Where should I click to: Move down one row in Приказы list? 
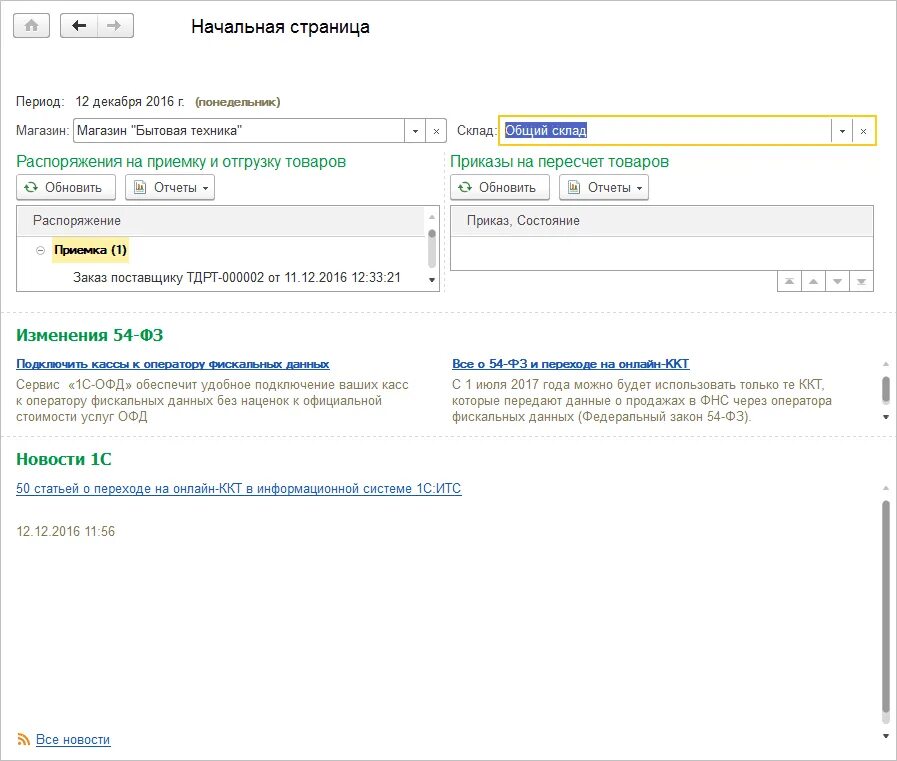838,281
